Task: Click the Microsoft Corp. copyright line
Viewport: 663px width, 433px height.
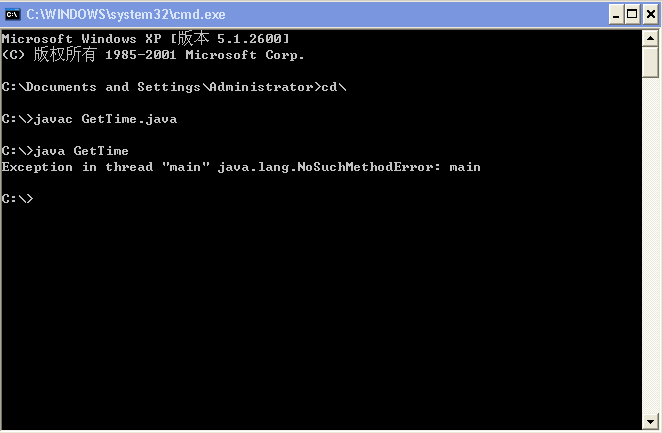Action: pos(153,55)
